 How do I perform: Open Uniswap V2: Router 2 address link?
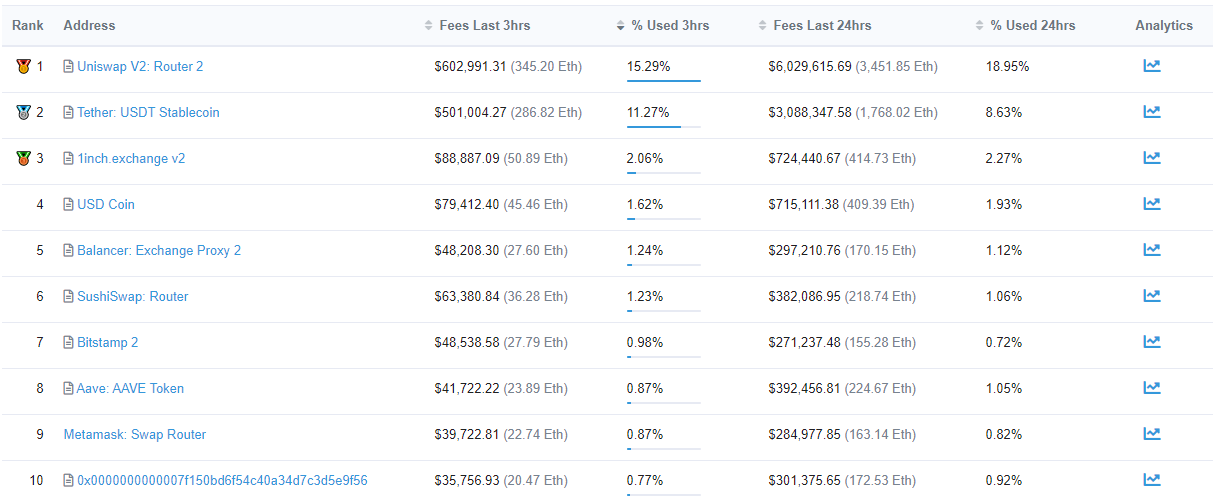click(x=140, y=67)
